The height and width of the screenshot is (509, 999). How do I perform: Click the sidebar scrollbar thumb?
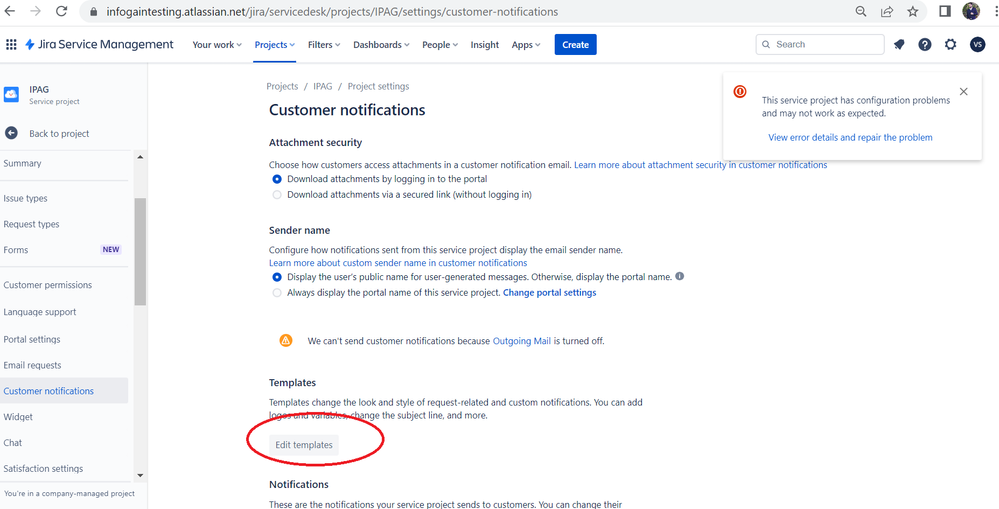point(140,252)
